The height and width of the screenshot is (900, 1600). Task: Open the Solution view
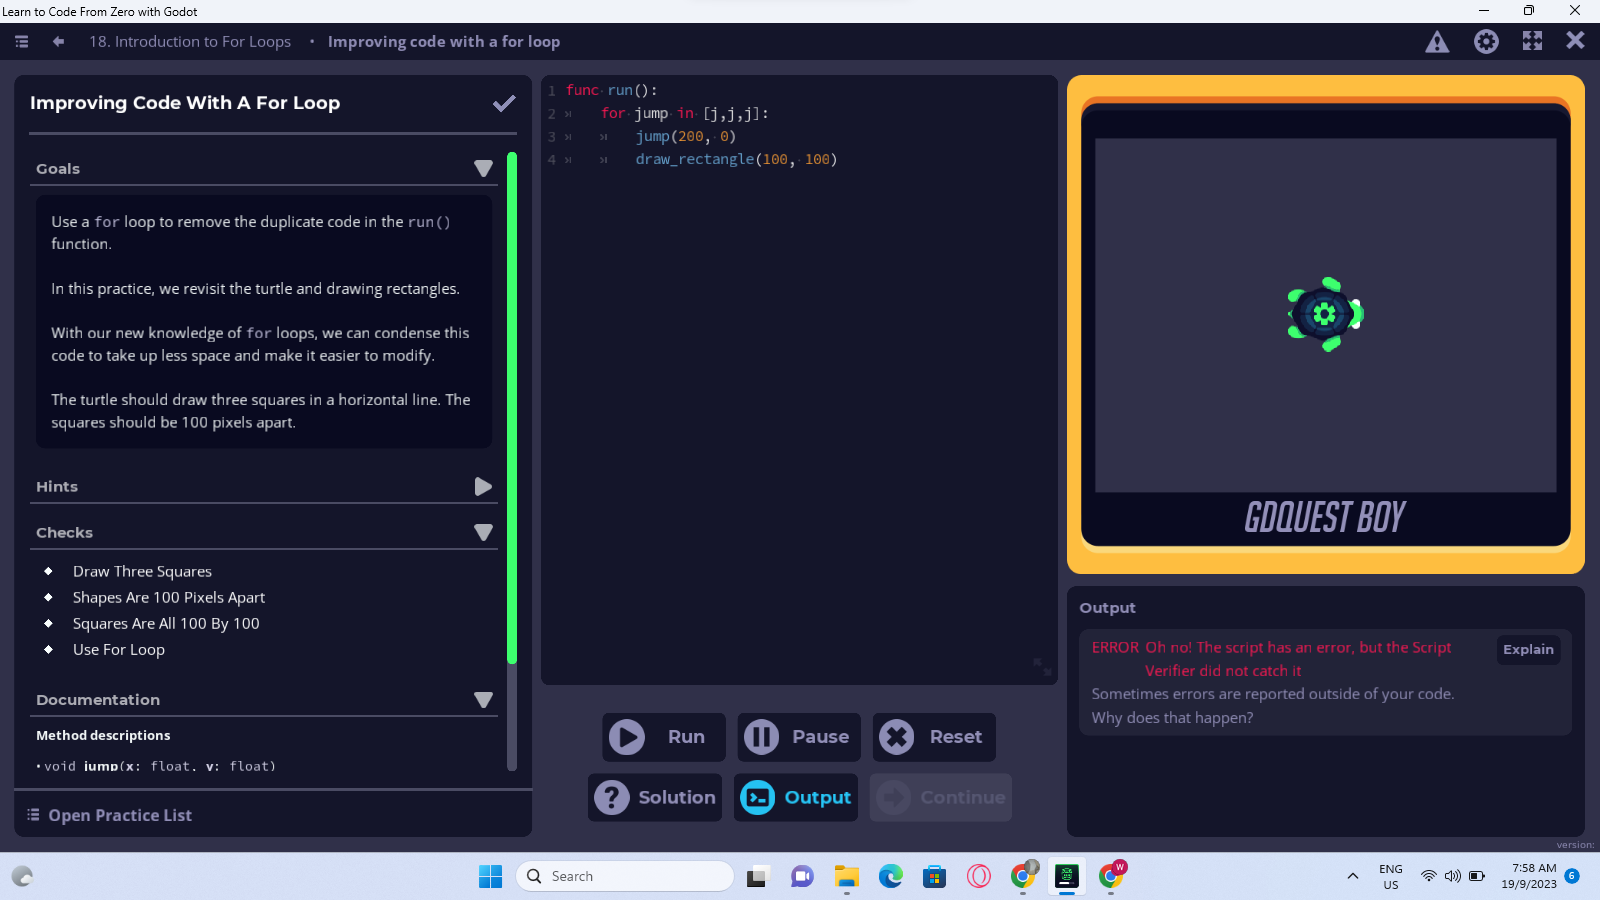(x=655, y=797)
